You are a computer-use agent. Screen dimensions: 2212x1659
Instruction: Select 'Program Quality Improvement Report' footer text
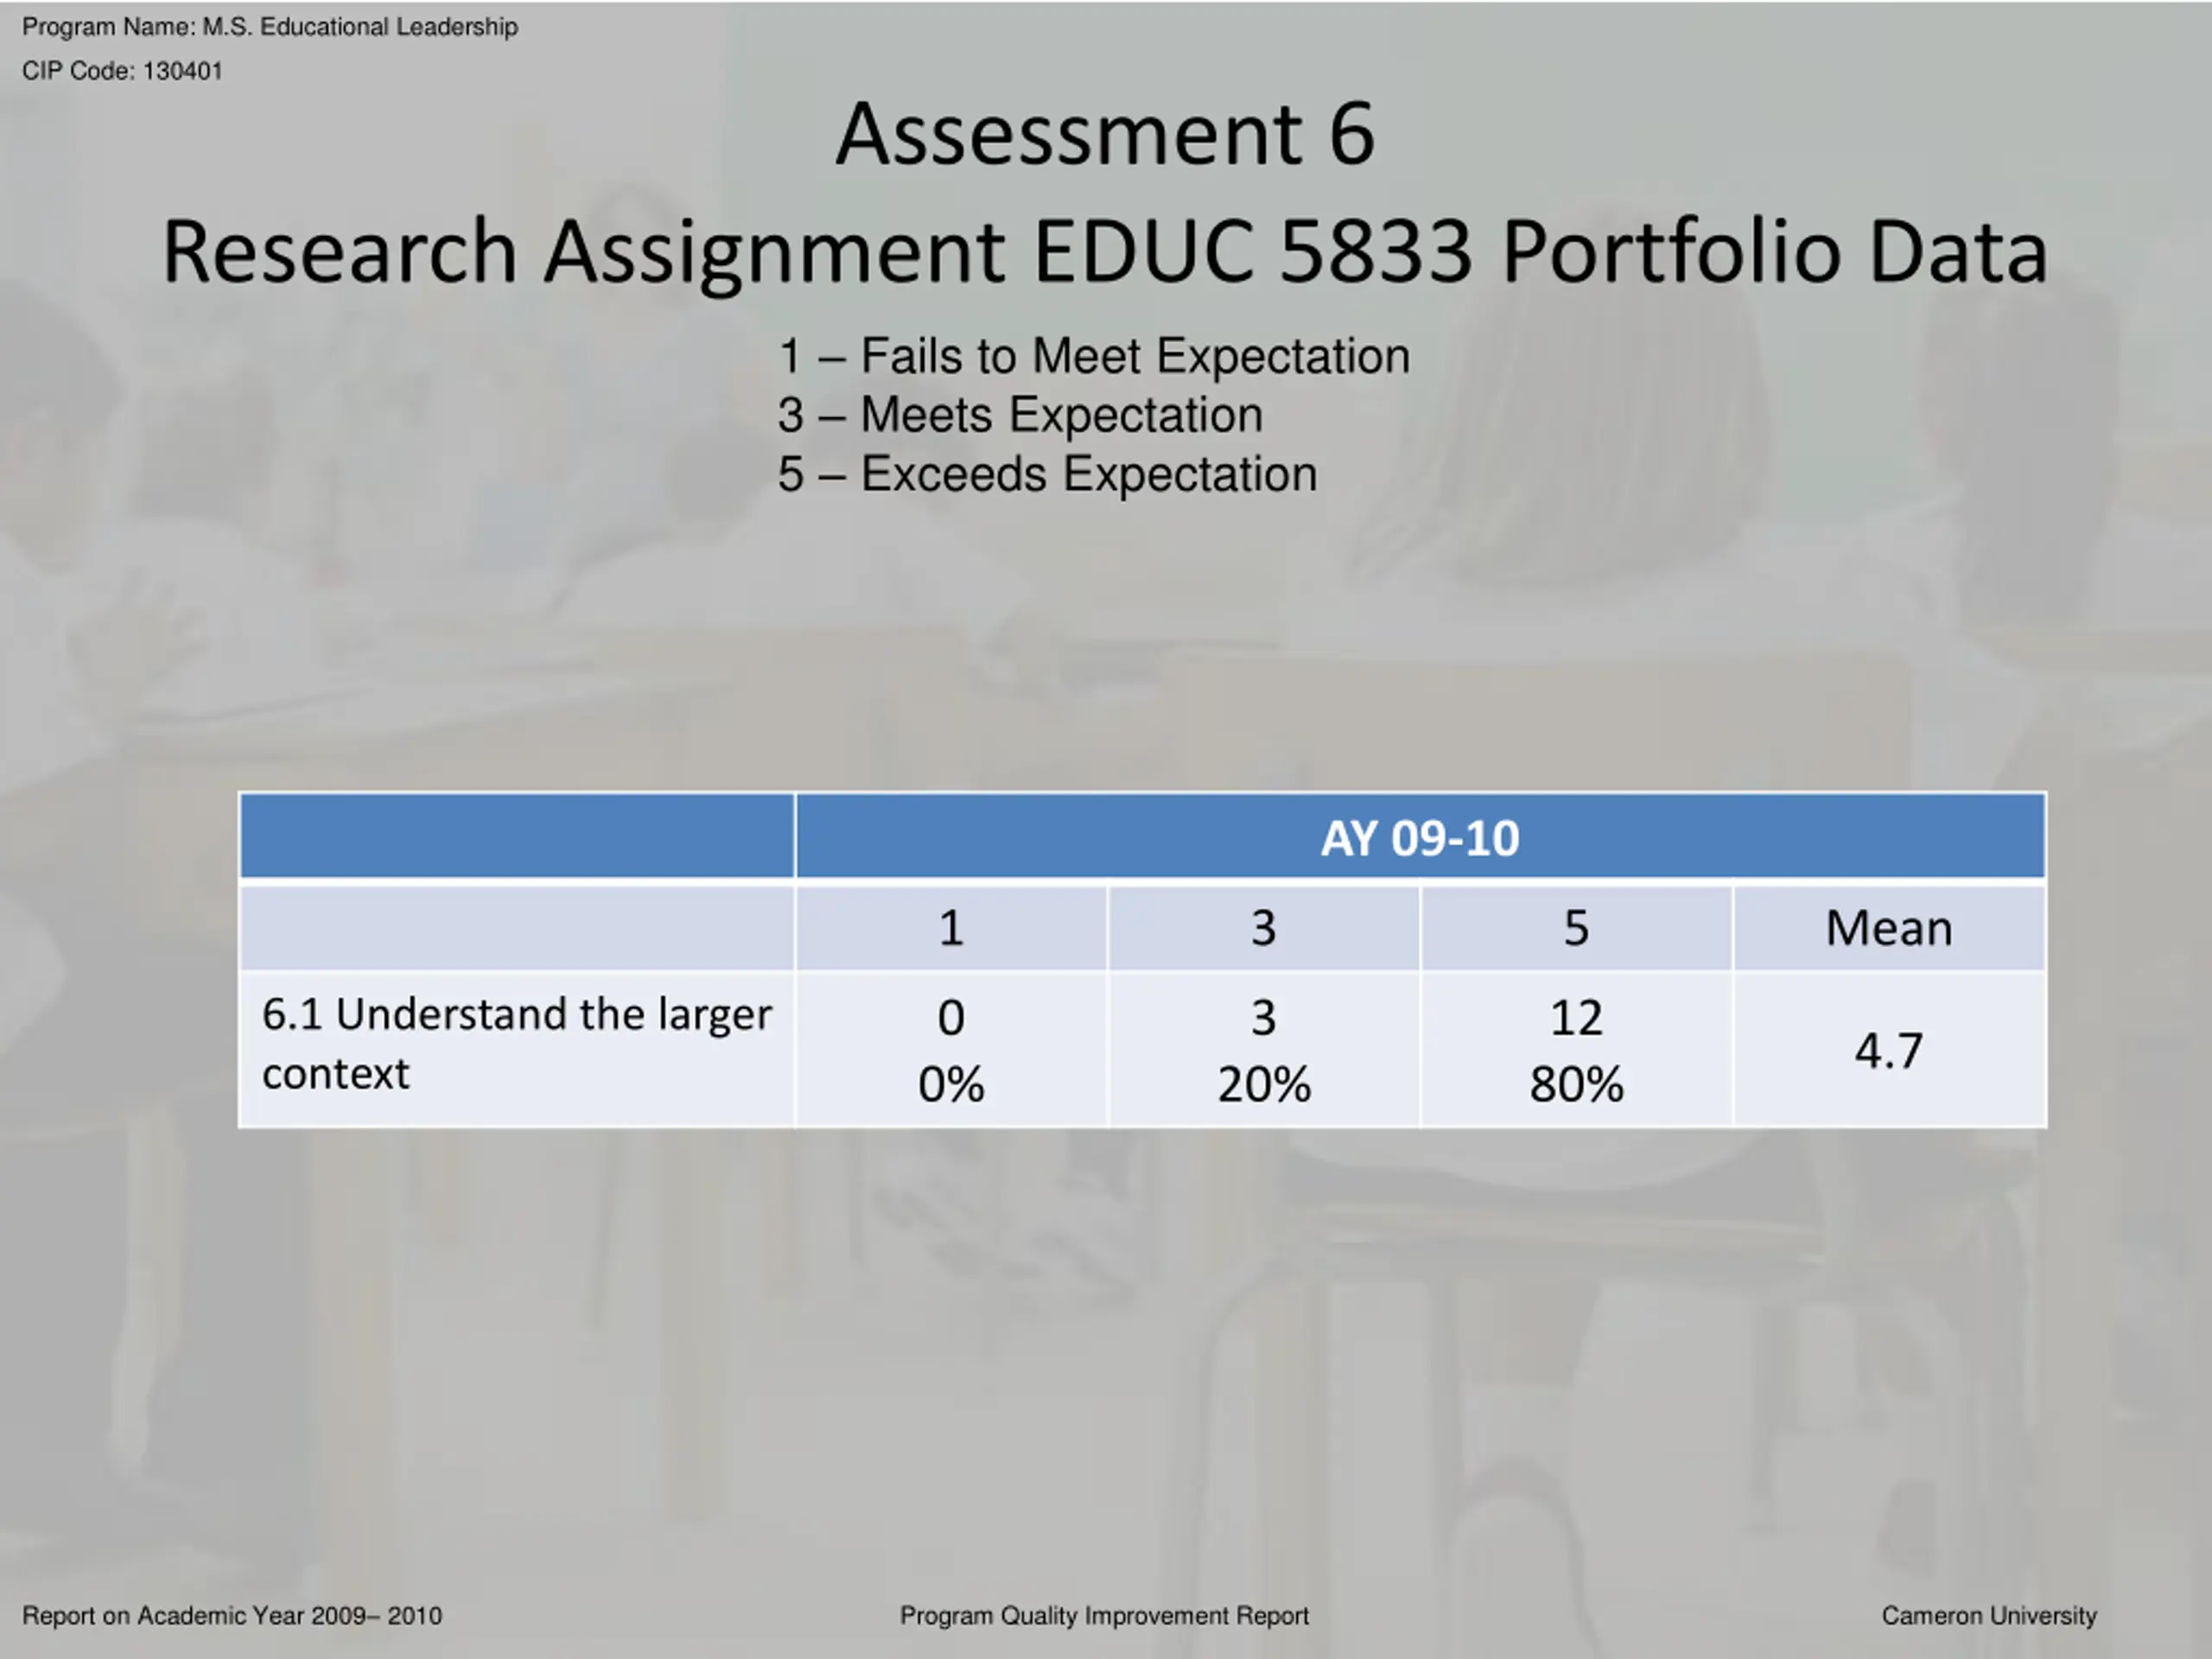pyautogui.click(x=1104, y=1616)
